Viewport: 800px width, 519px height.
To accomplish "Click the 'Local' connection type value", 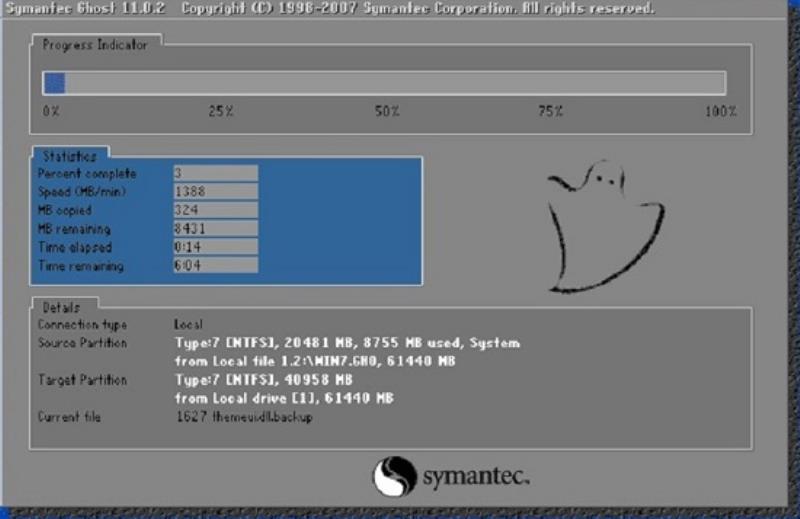I will point(188,325).
